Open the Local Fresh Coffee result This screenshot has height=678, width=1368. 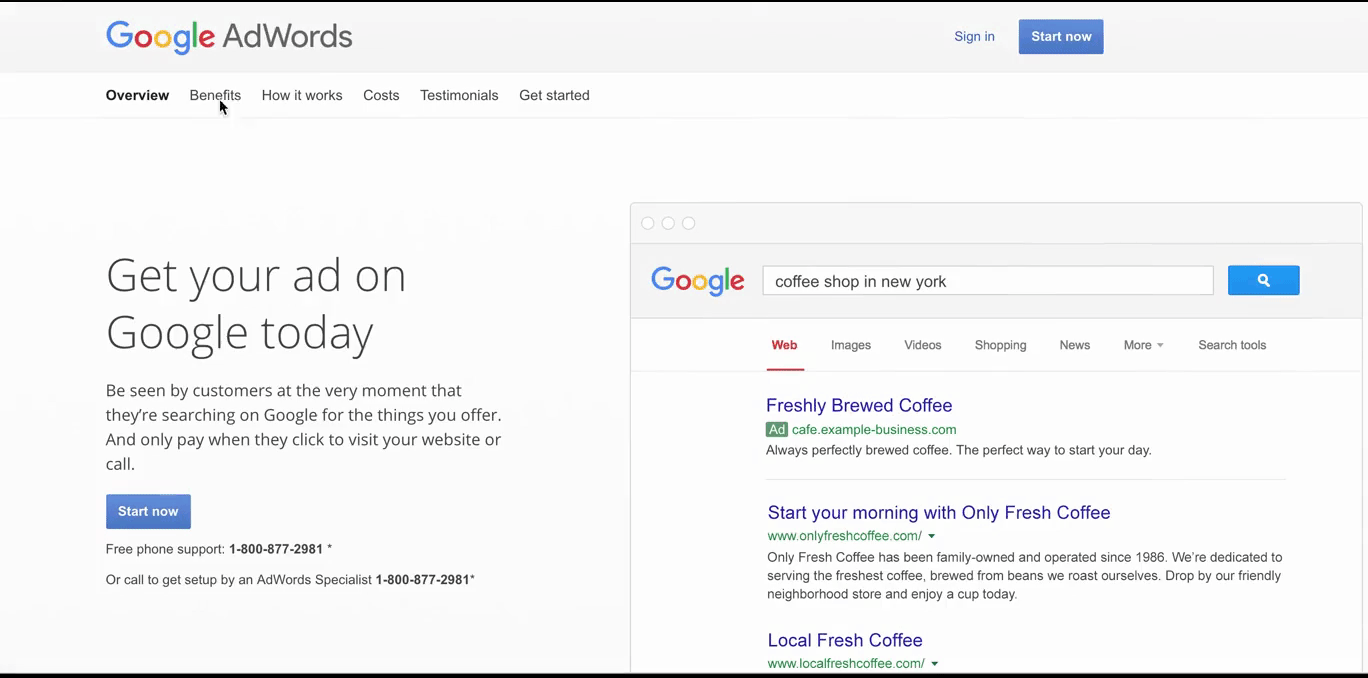tap(845, 640)
